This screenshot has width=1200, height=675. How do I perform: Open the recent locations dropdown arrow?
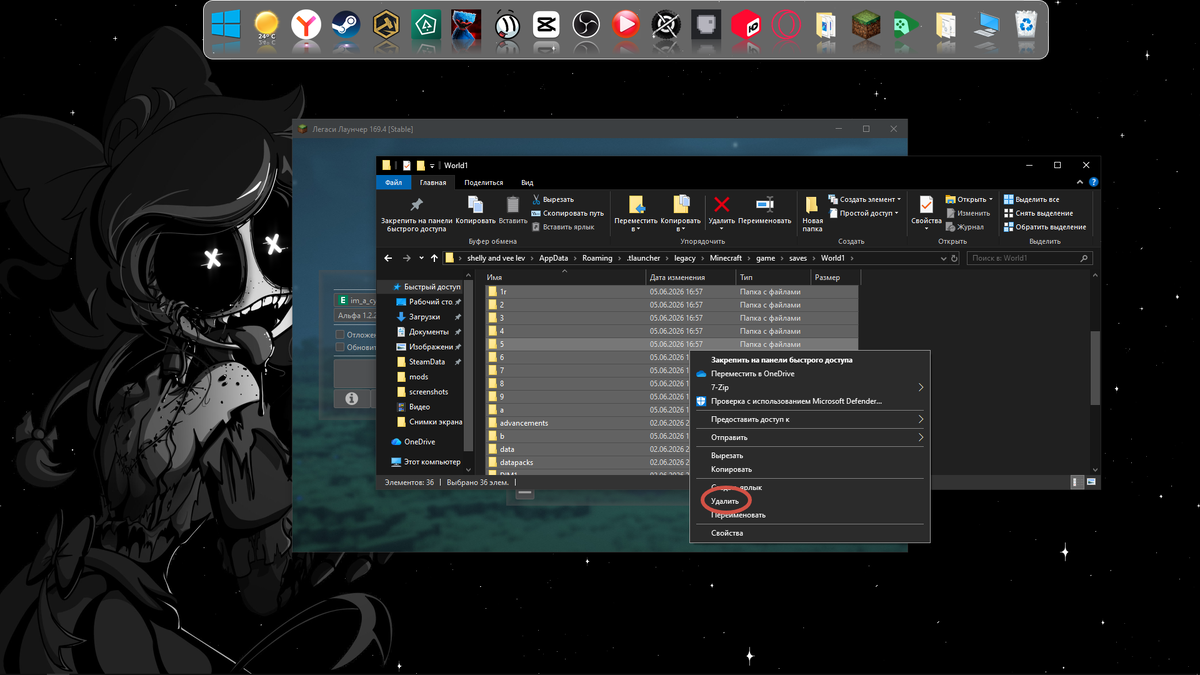click(420, 258)
